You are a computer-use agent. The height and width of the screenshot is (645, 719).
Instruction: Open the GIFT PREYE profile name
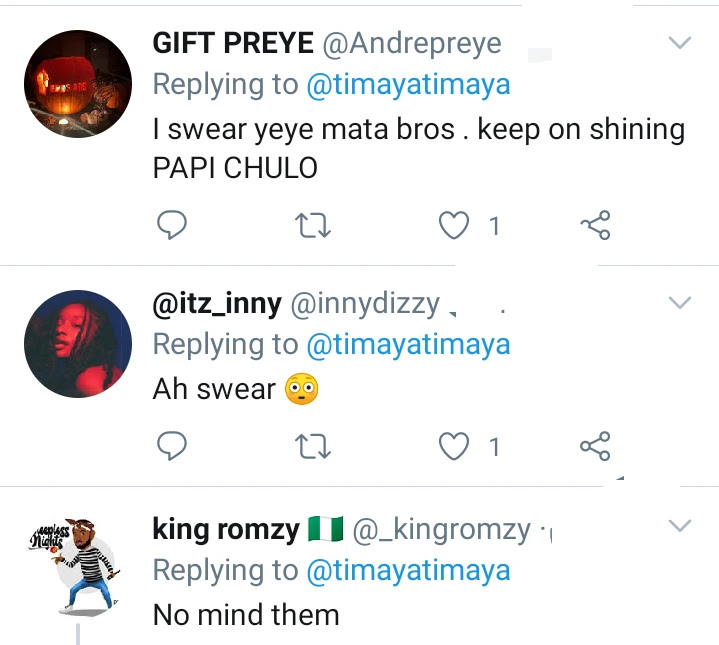(229, 44)
